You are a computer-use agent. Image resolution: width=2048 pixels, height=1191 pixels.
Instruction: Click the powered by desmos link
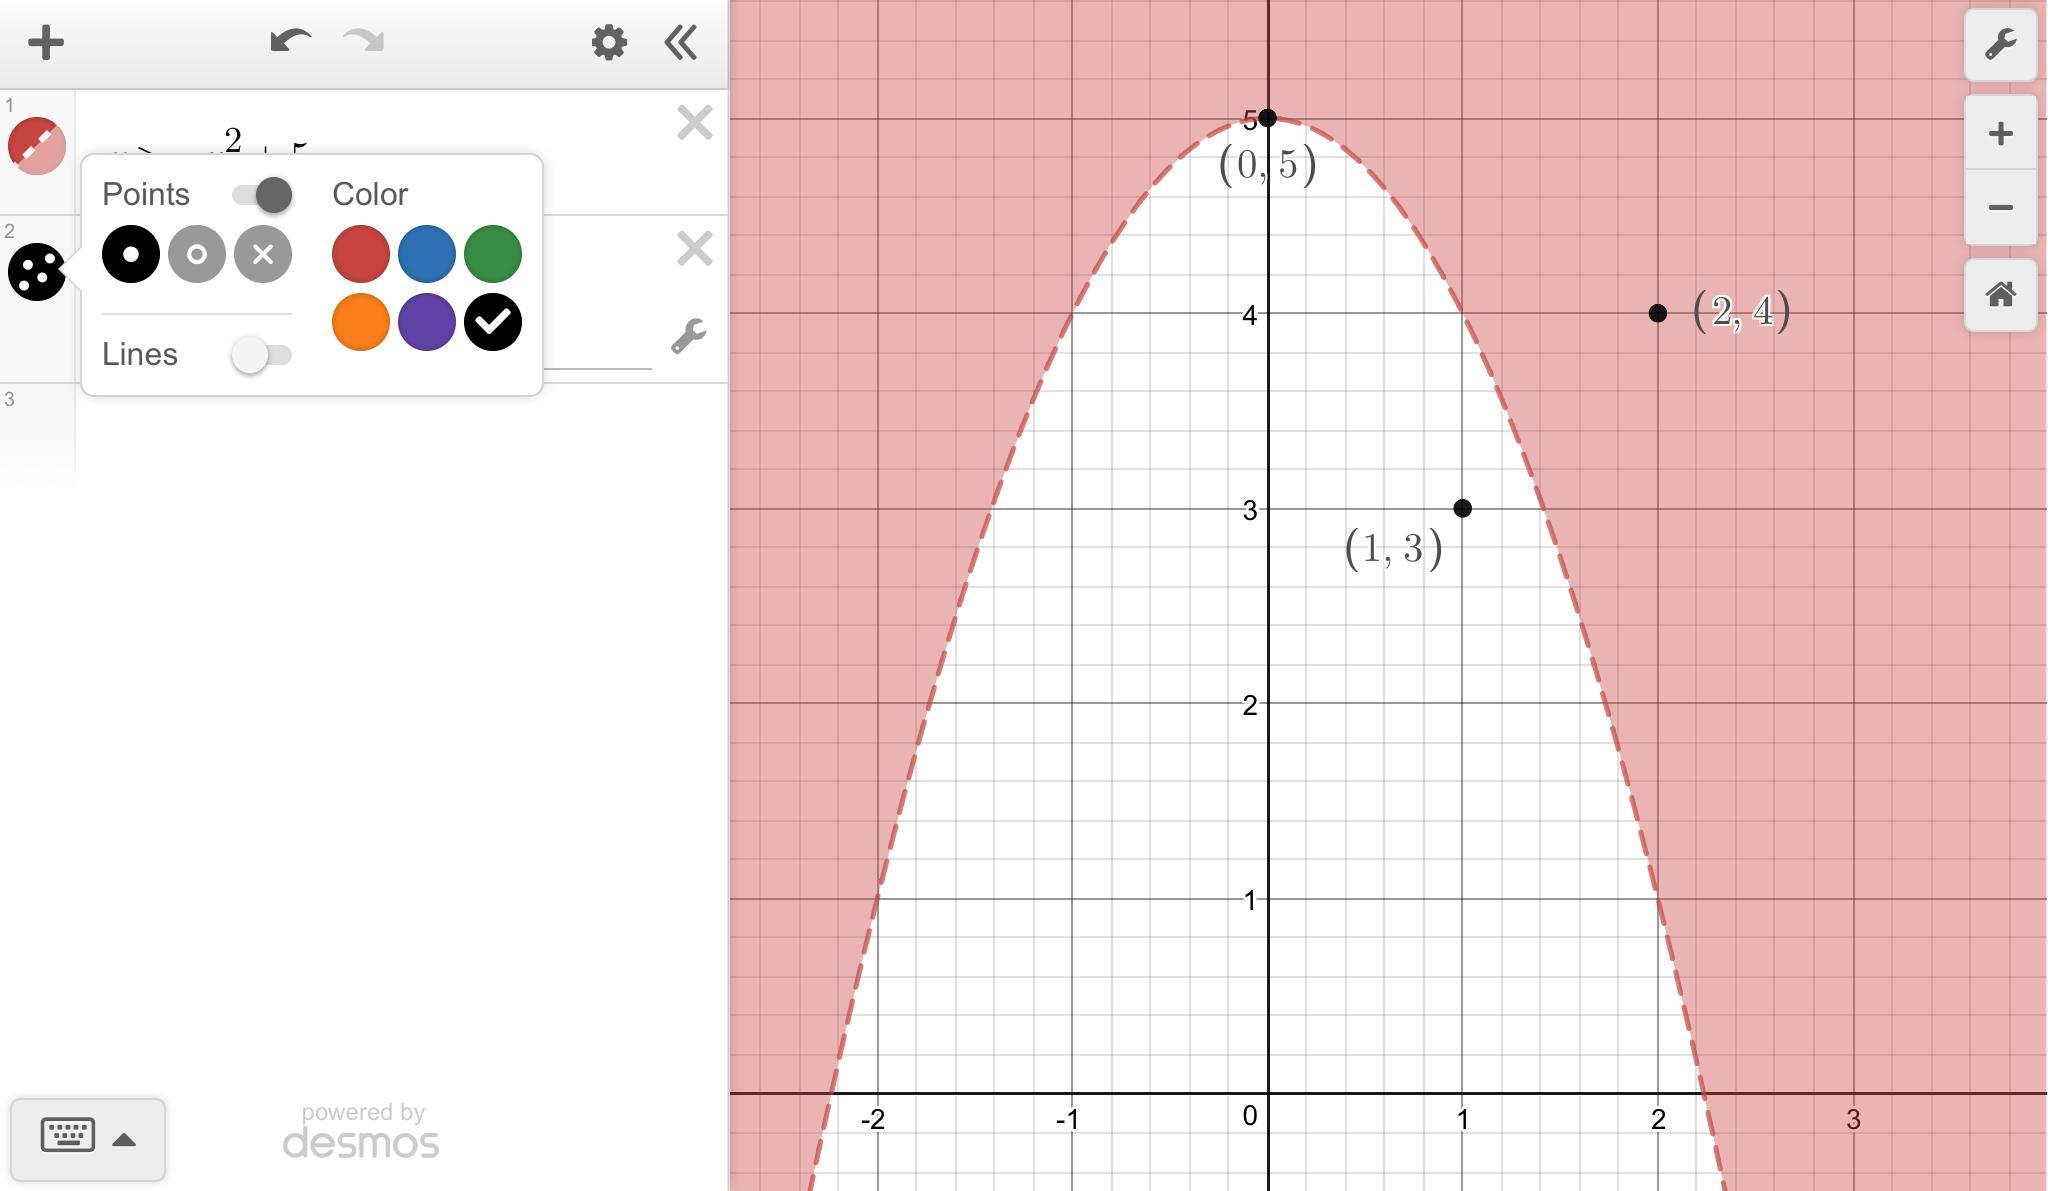(x=361, y=1131)
